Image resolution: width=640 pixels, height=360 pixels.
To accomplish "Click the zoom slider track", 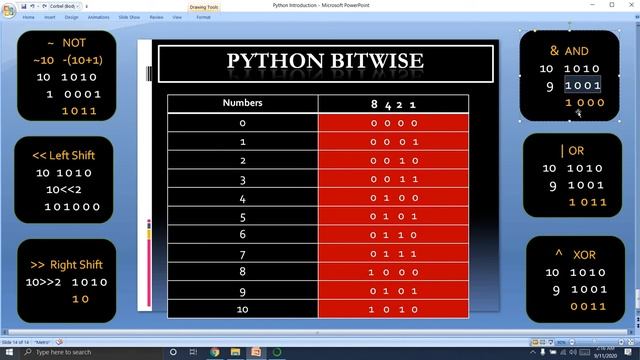I will coord(596,342).
